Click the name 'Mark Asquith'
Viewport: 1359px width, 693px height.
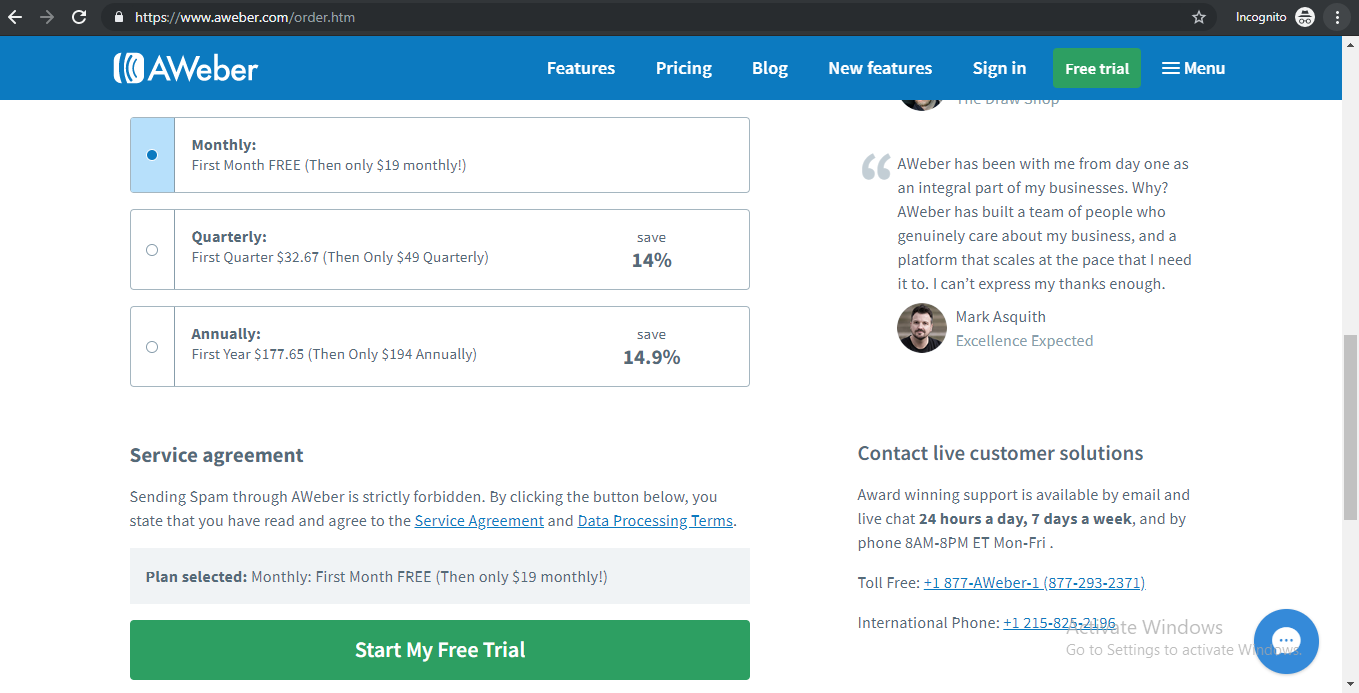click(1001, 317)
